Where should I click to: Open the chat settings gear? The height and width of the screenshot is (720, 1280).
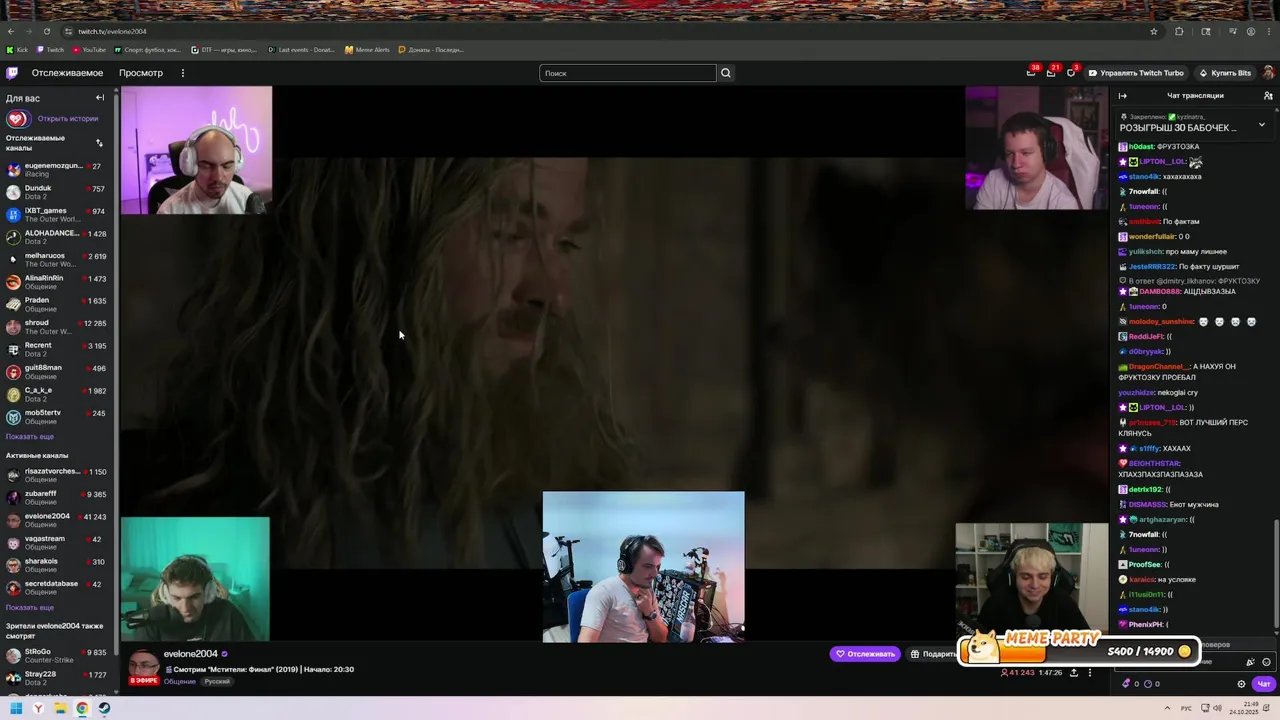pos(1241,684)
